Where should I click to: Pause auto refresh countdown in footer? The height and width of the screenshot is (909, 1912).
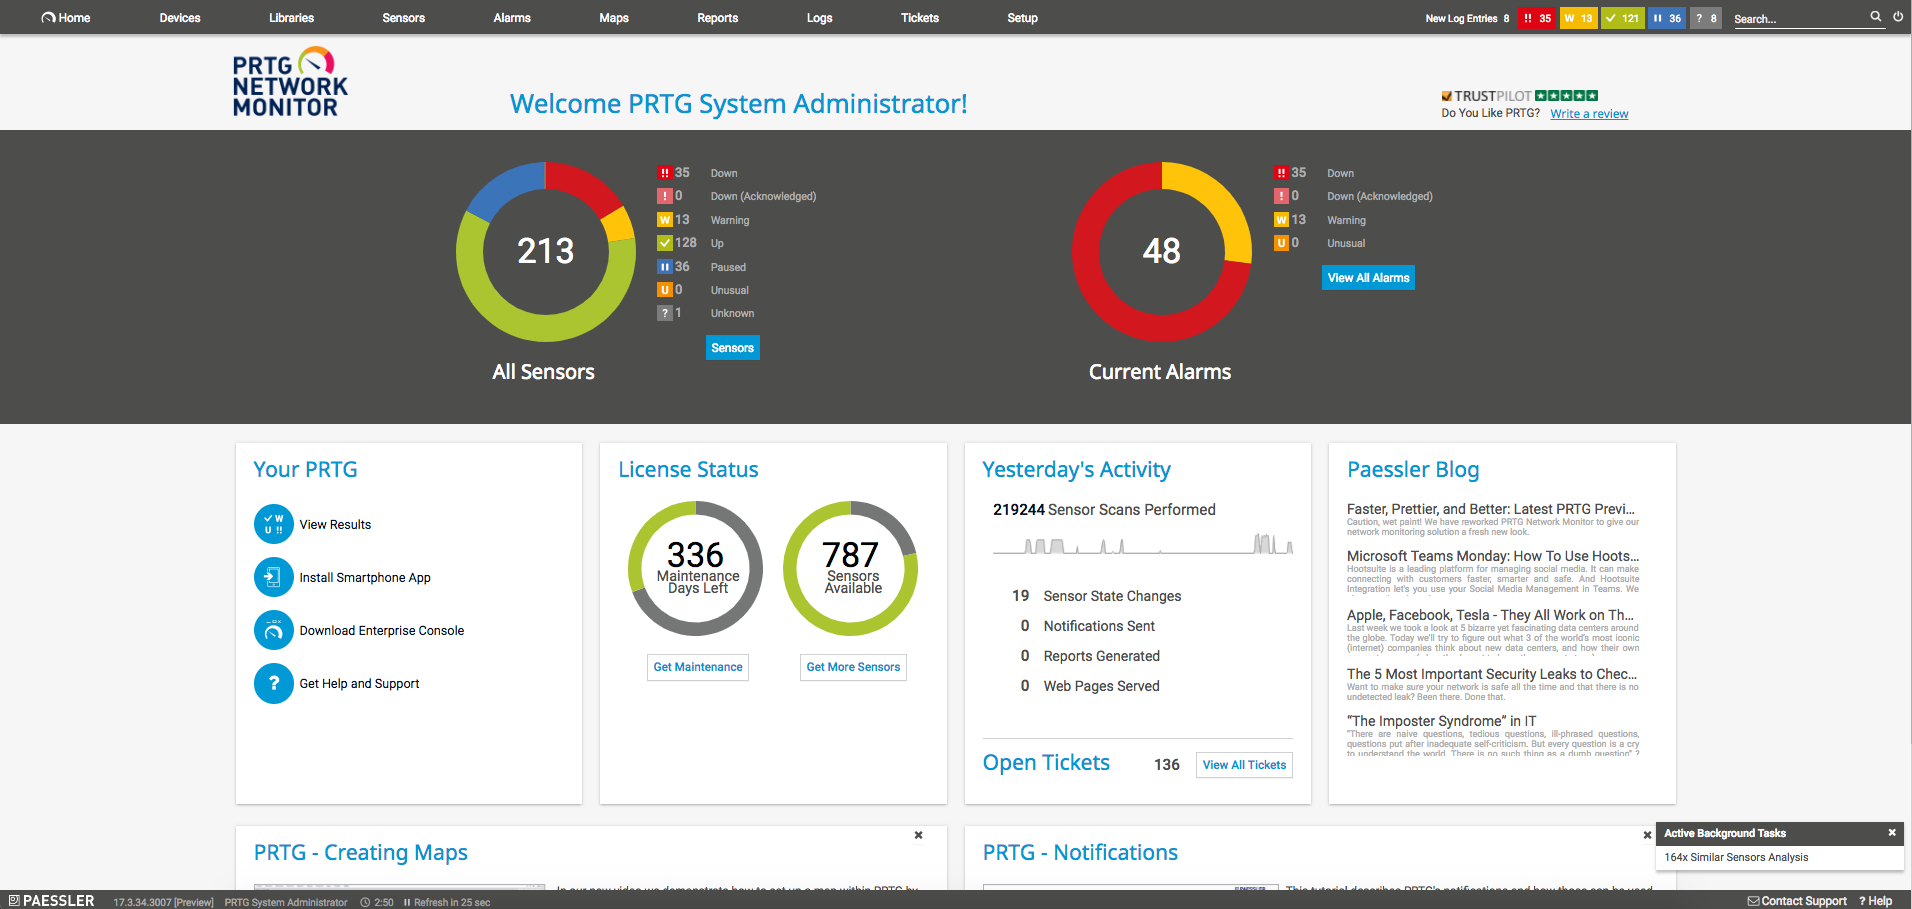[447, 902]
